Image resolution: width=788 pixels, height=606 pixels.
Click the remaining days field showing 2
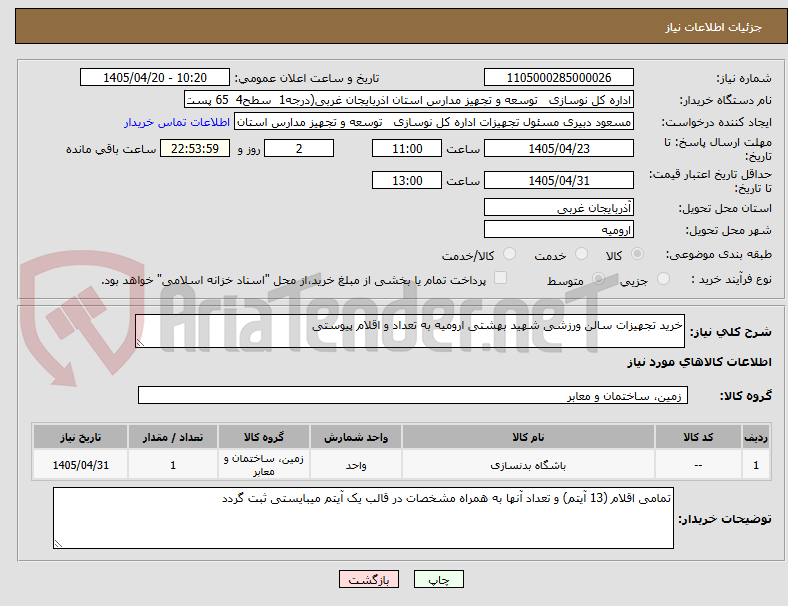(x=299, y=149)
